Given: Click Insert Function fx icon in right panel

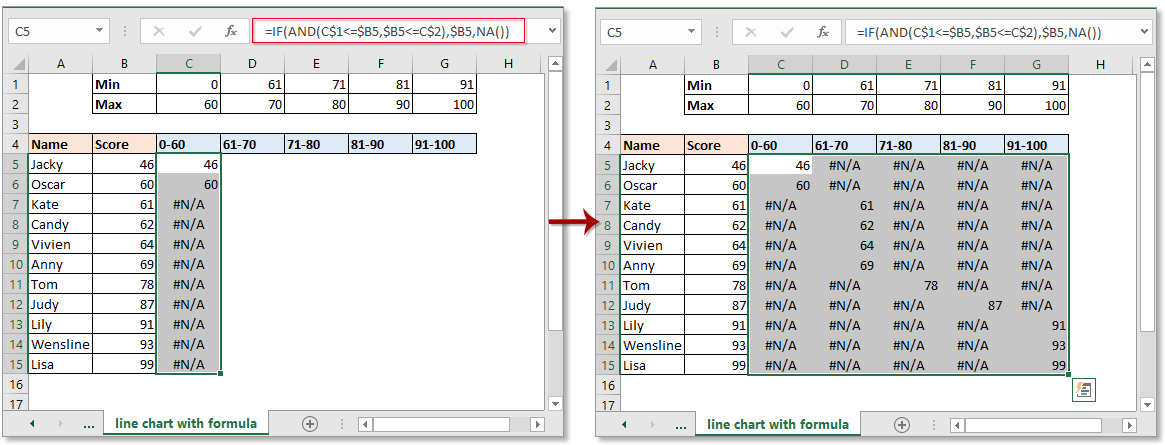Looking at the screenshot, I should point(822,32).
